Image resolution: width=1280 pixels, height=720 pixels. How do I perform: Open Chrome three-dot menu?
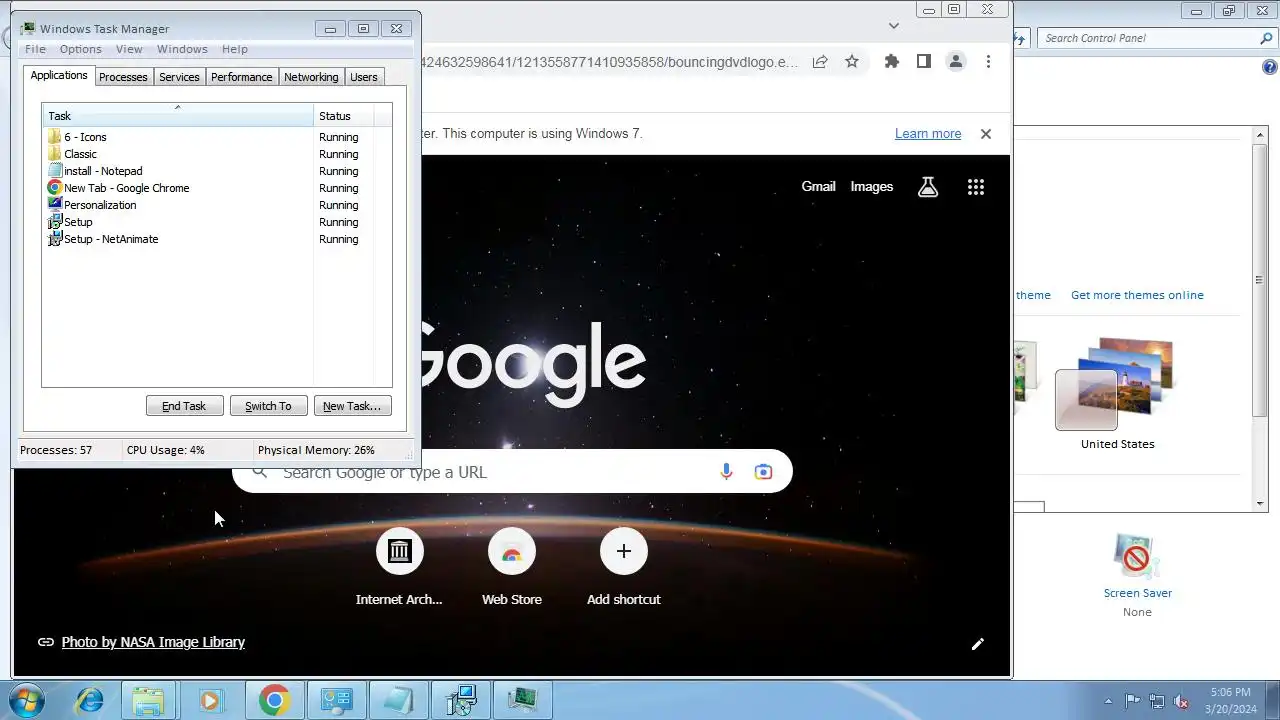[x=988, y=61]
